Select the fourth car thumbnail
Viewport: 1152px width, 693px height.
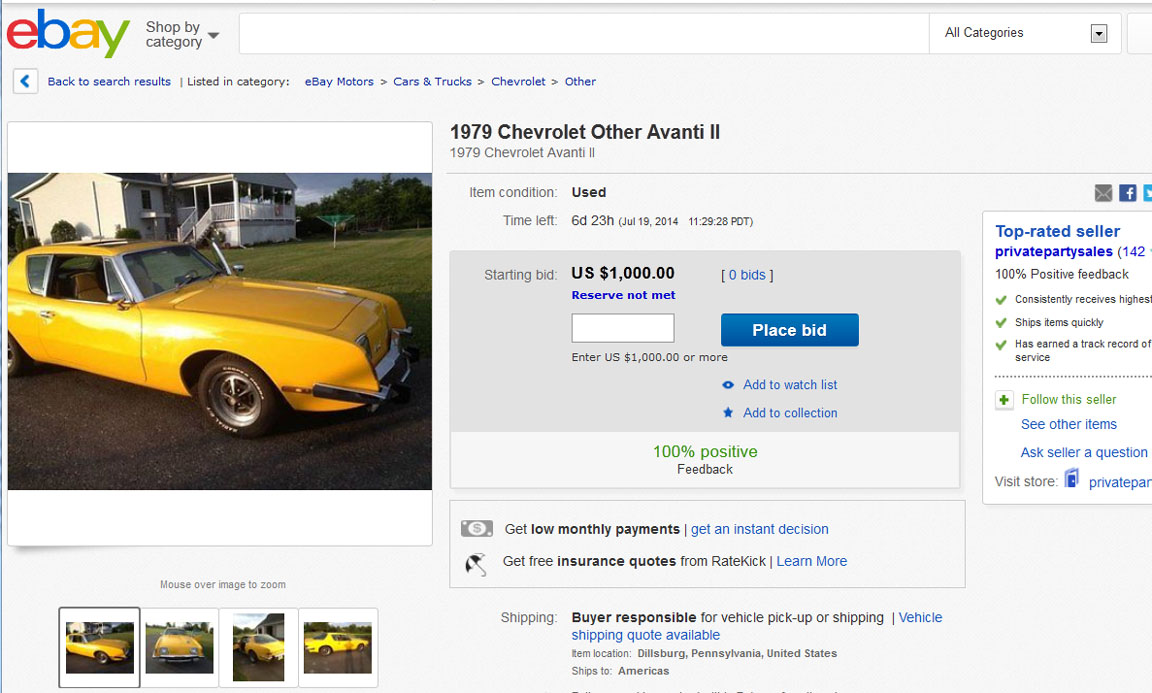click(x=338, y=647)
